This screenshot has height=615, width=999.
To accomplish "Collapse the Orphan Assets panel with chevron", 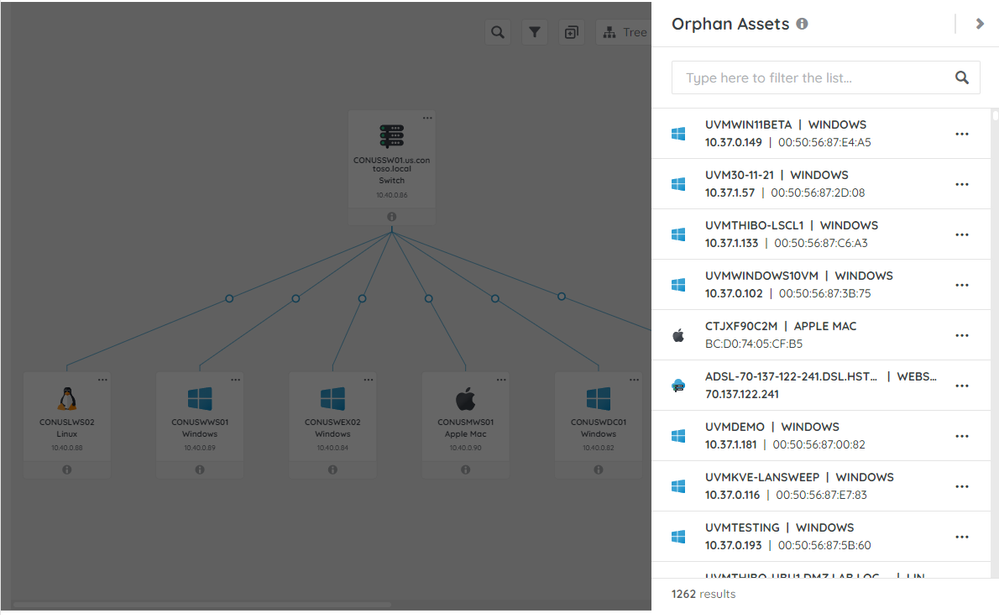I will (x=979, y=24).
